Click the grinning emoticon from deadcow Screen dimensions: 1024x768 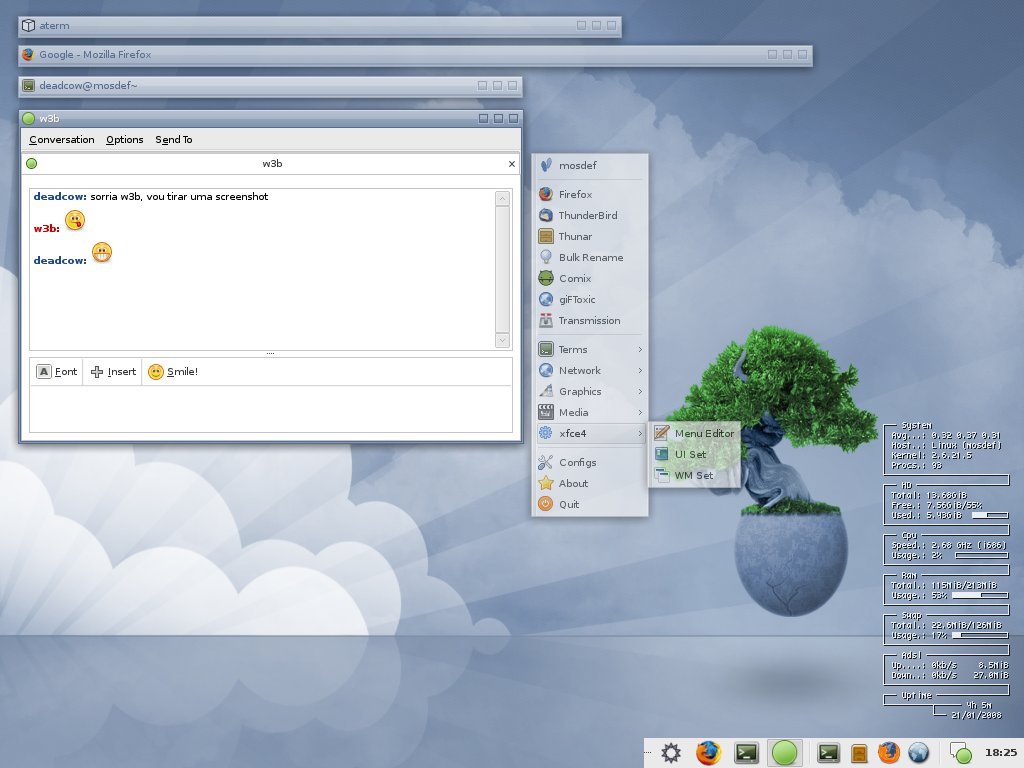tap(102, 252)
